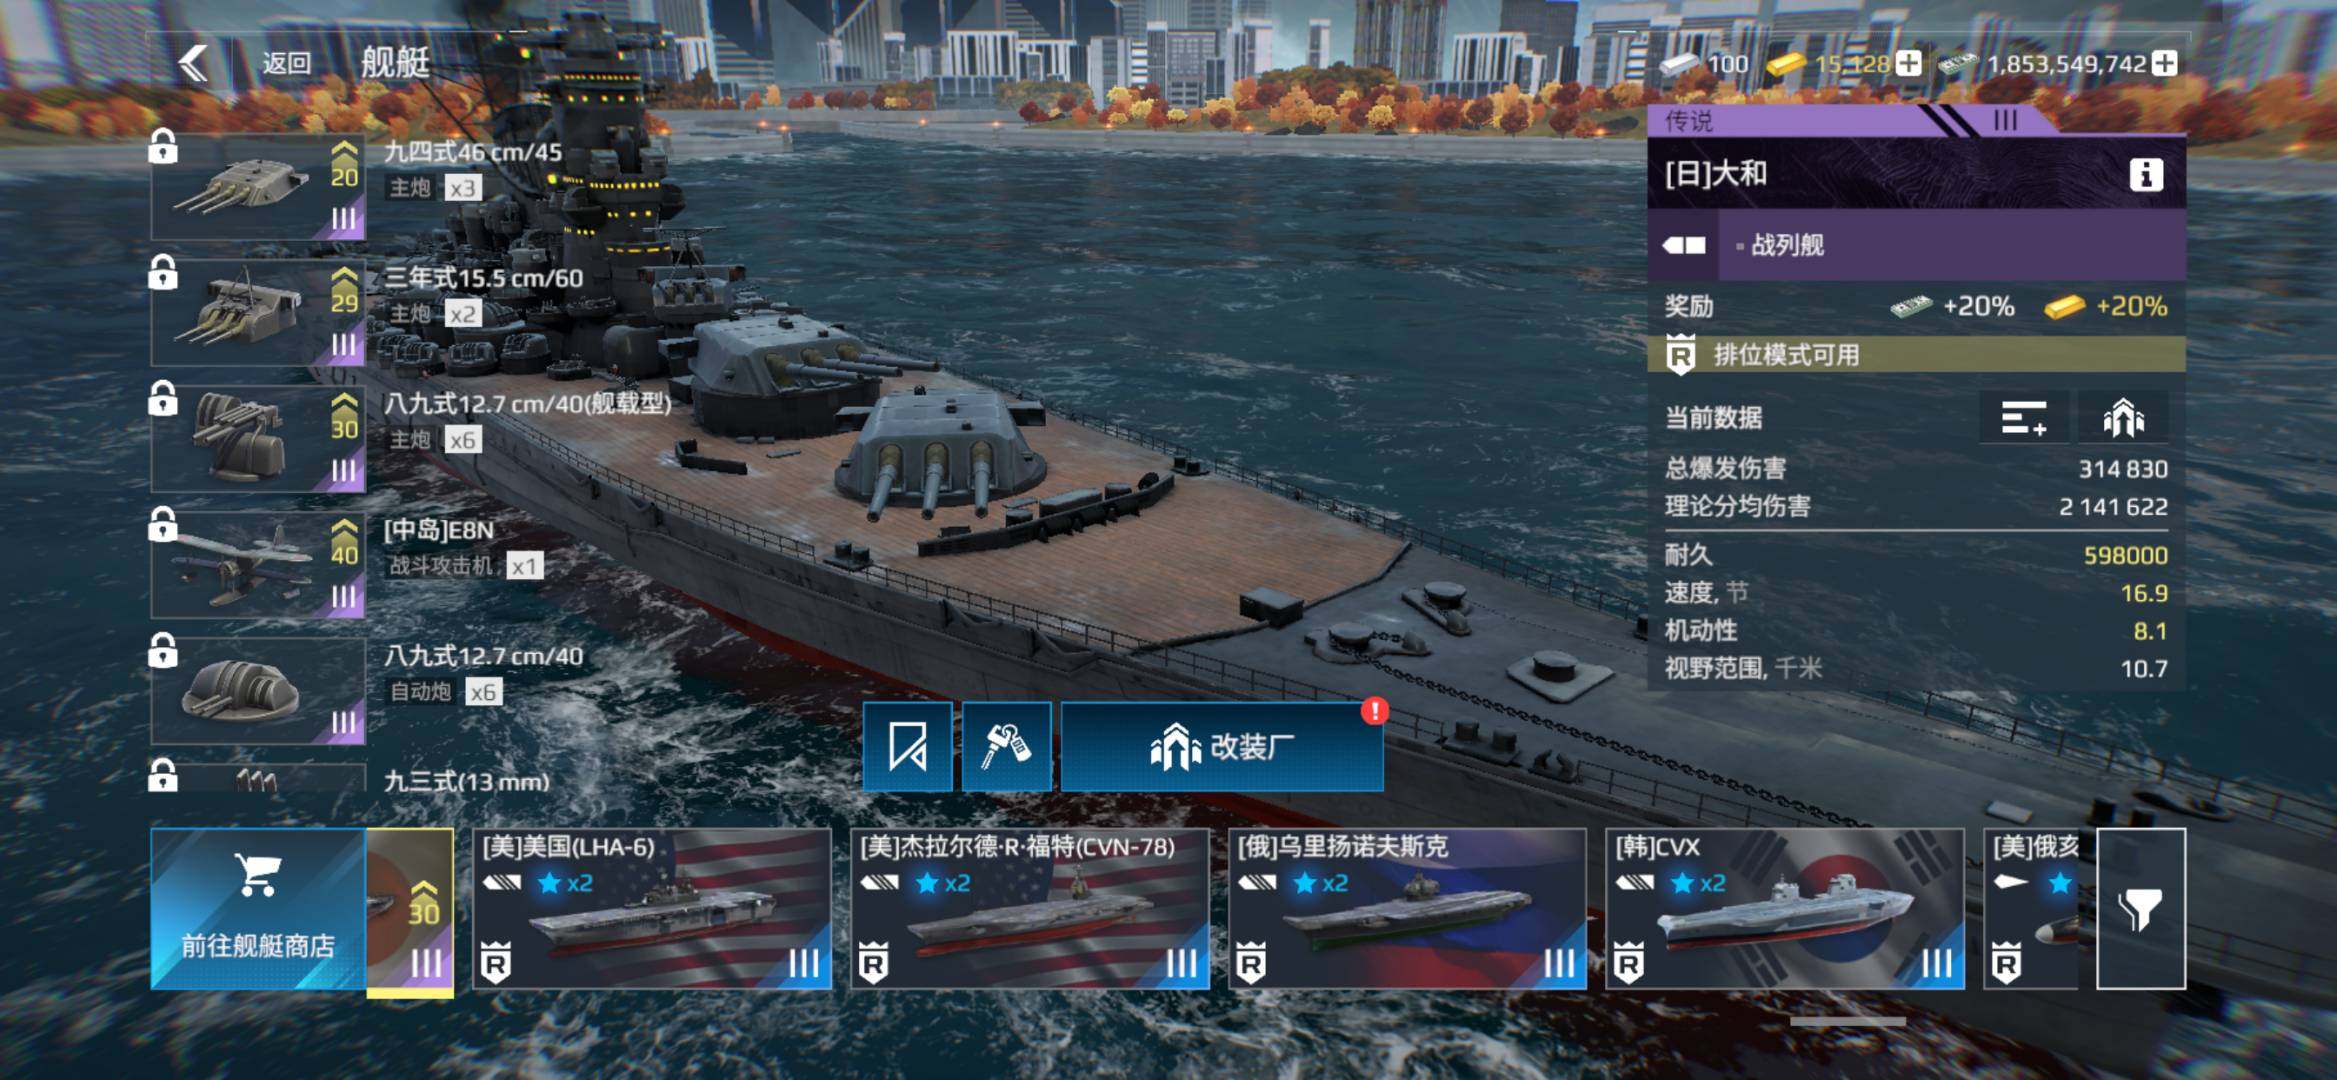Image resolution: width=2337 pixels, height=1080 pixels.
Task: Toggle lock on E8N aircraft slot
Action: (x=163, y=523)
